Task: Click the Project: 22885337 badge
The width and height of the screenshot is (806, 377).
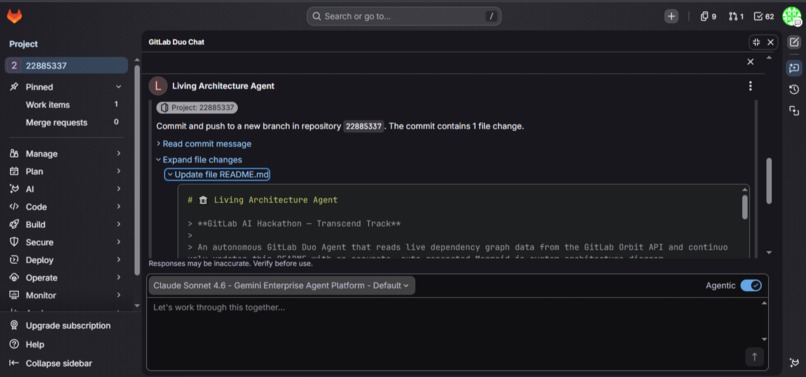Action: tap(197, 107)
